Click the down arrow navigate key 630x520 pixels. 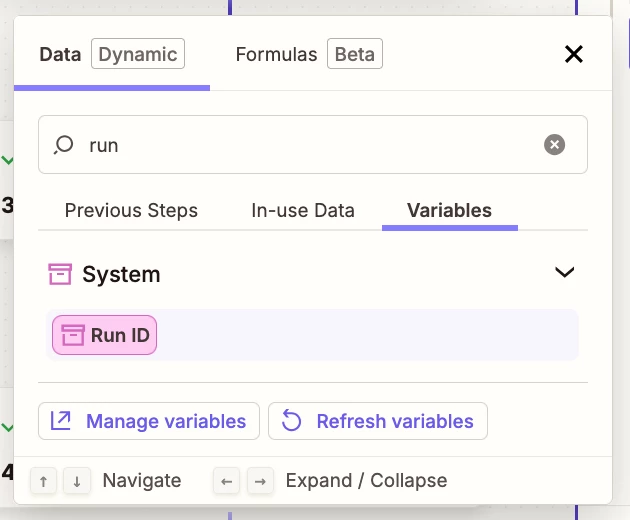(77, 481)
